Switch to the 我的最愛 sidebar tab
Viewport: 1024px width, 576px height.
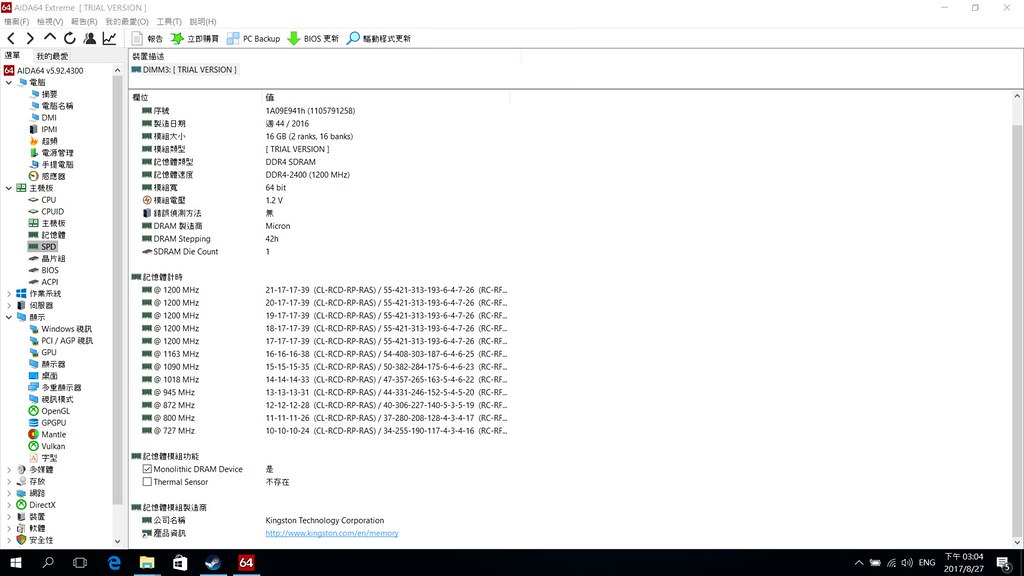[52, 56]
